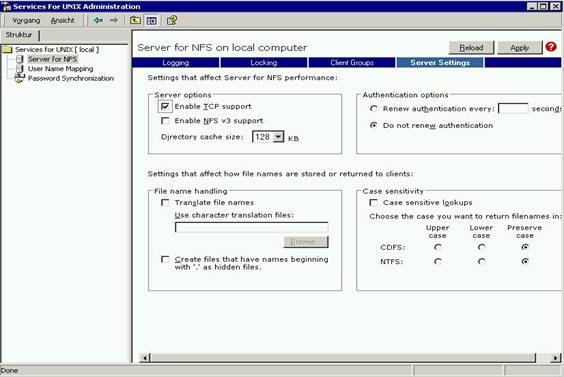Image resolution: width=564 pixels, height=377 pixels.
Task: Uncheck Enable TCP support
Action: pos(165,106)
